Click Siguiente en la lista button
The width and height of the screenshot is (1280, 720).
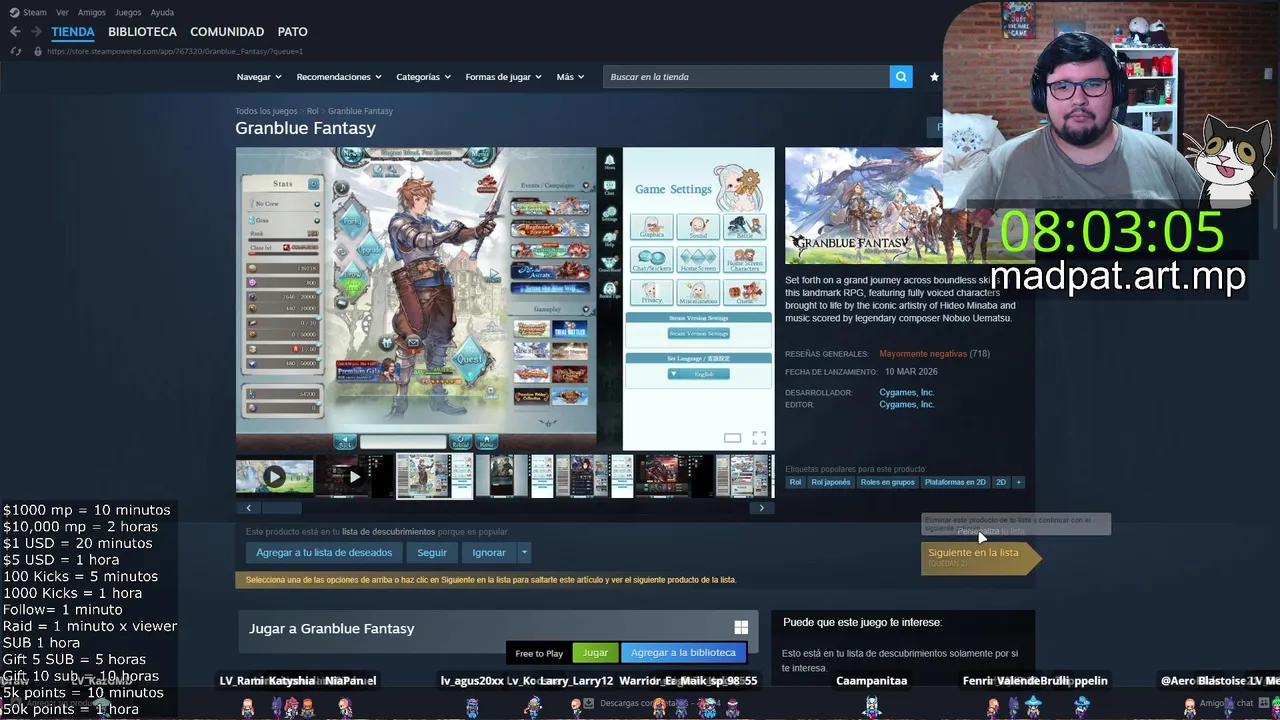(980, 557)
